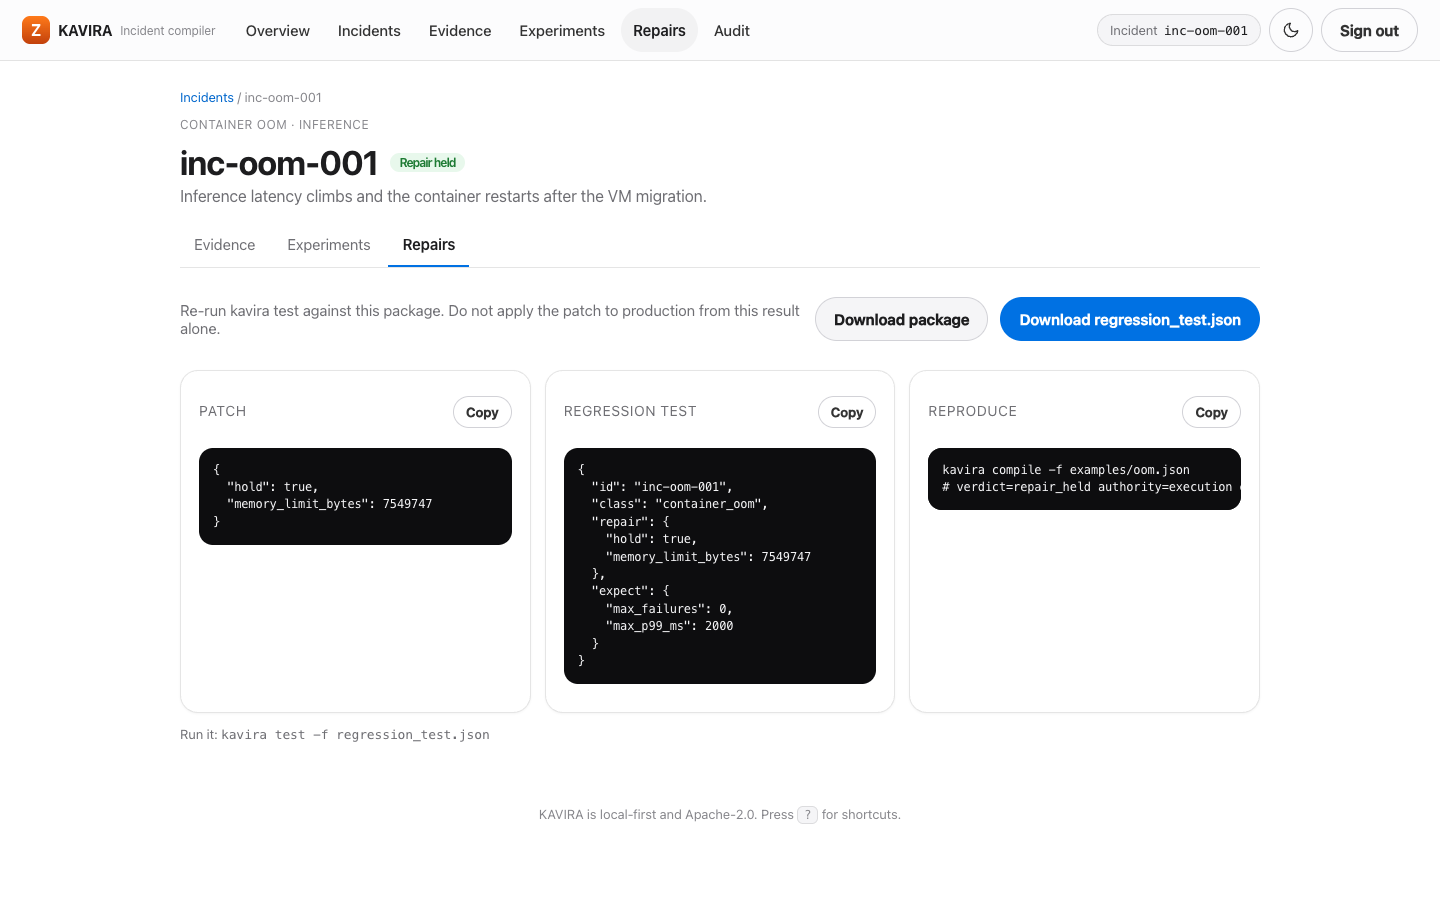
Task: Open the Audit nav item
Action: [x=732, y=30]
